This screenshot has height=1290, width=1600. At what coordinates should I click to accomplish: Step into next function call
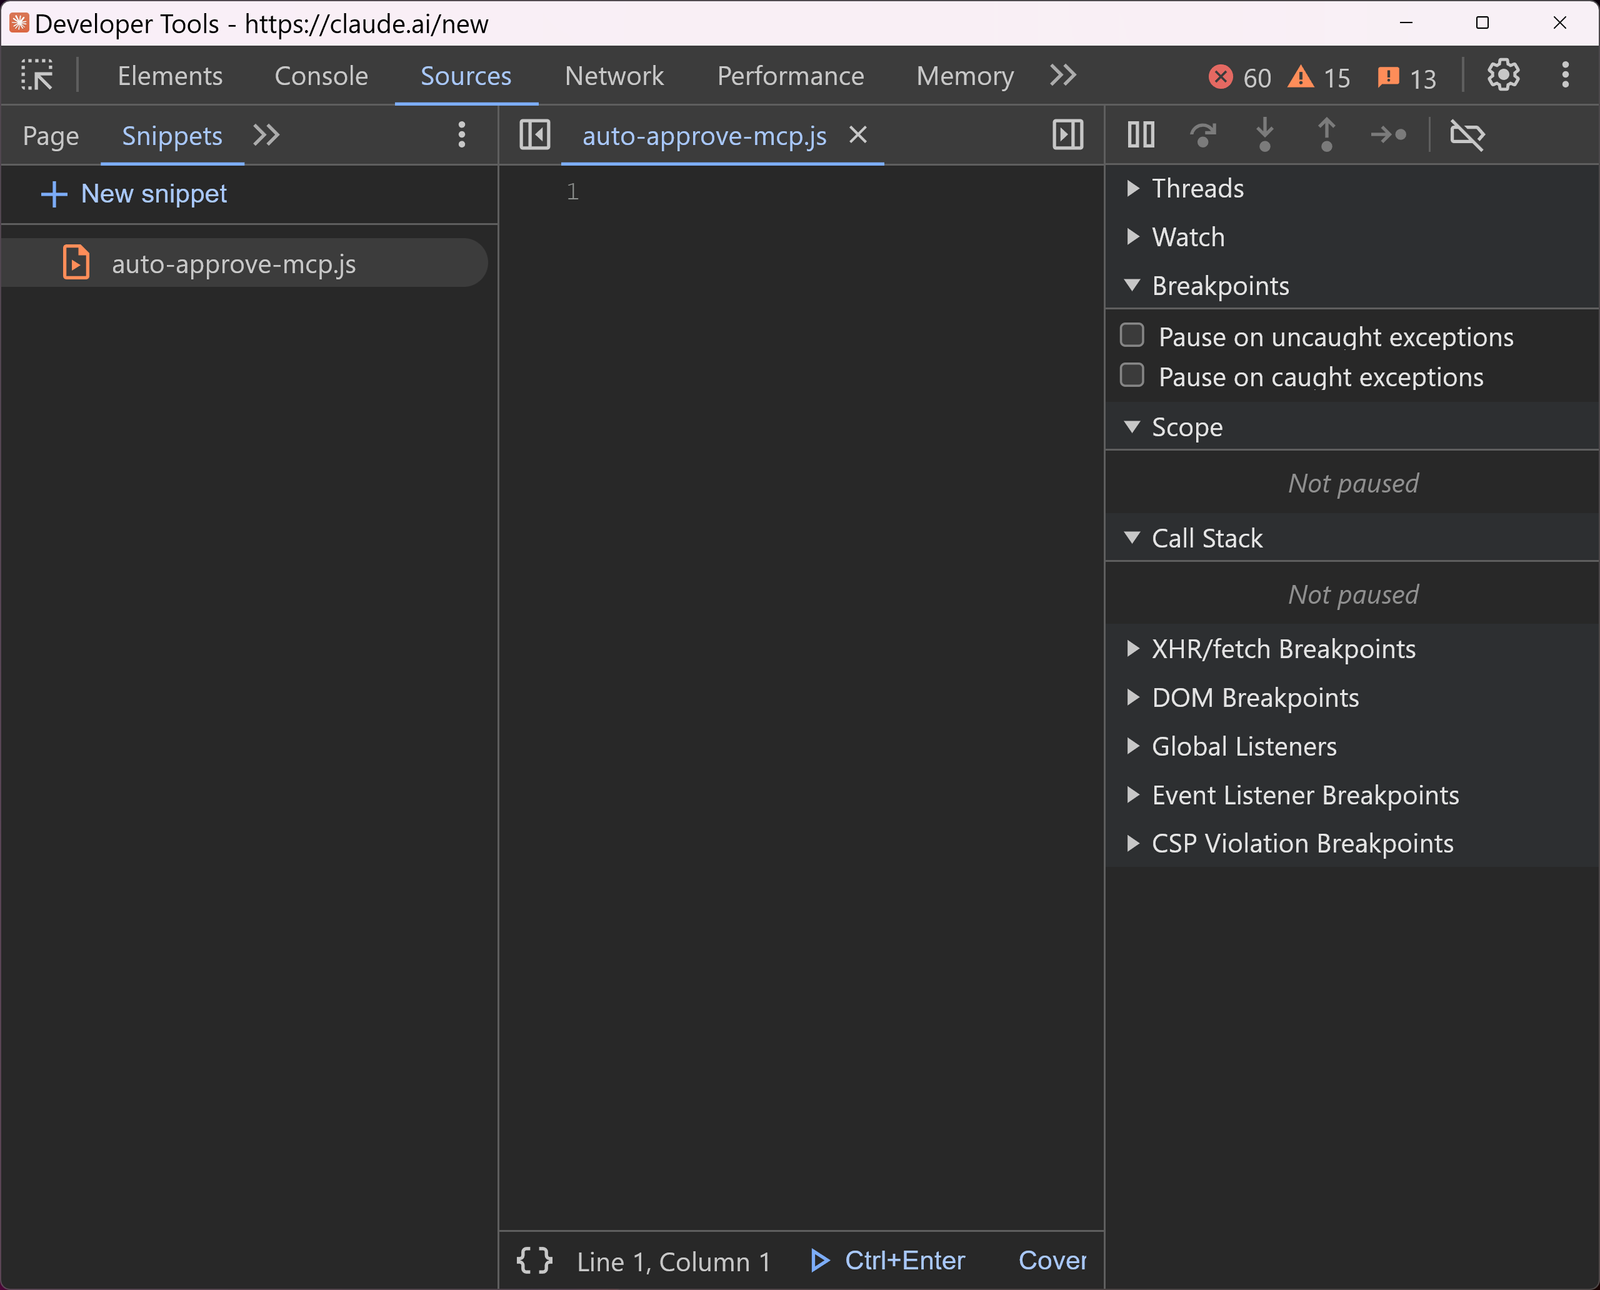[1265, 134]
